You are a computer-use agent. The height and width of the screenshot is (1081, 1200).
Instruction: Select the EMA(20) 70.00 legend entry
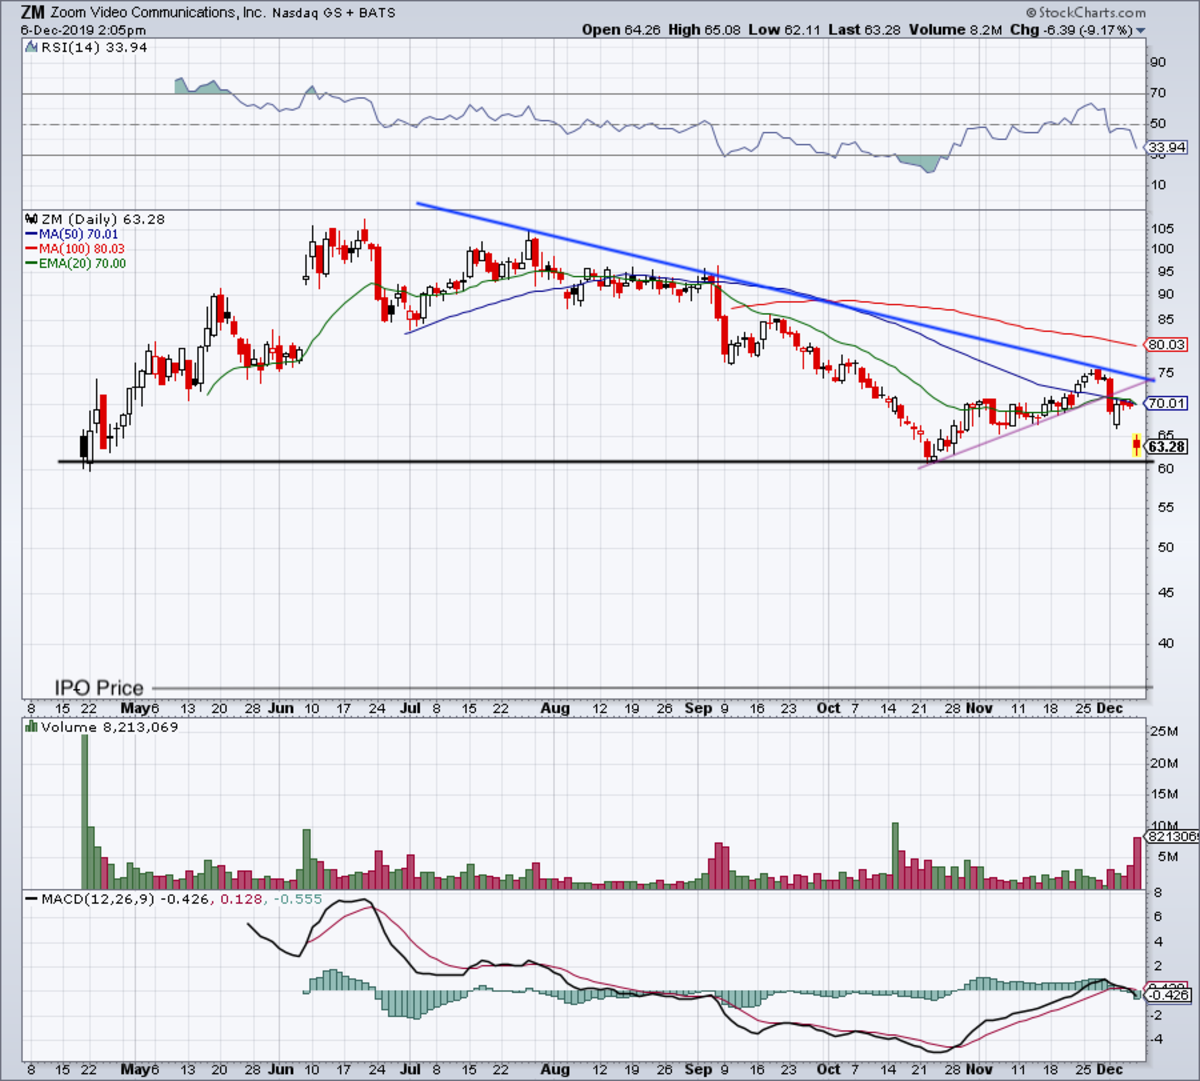[76, 264]
